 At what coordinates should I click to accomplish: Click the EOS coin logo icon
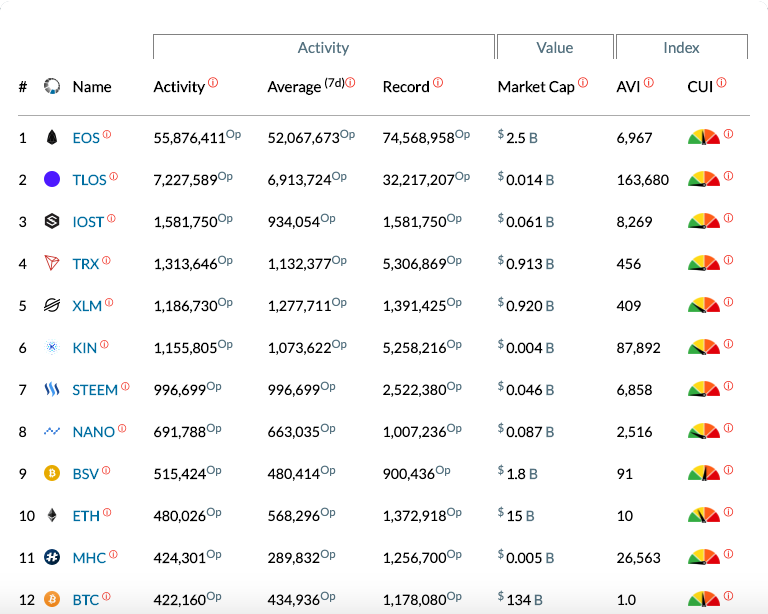(52, 138)
